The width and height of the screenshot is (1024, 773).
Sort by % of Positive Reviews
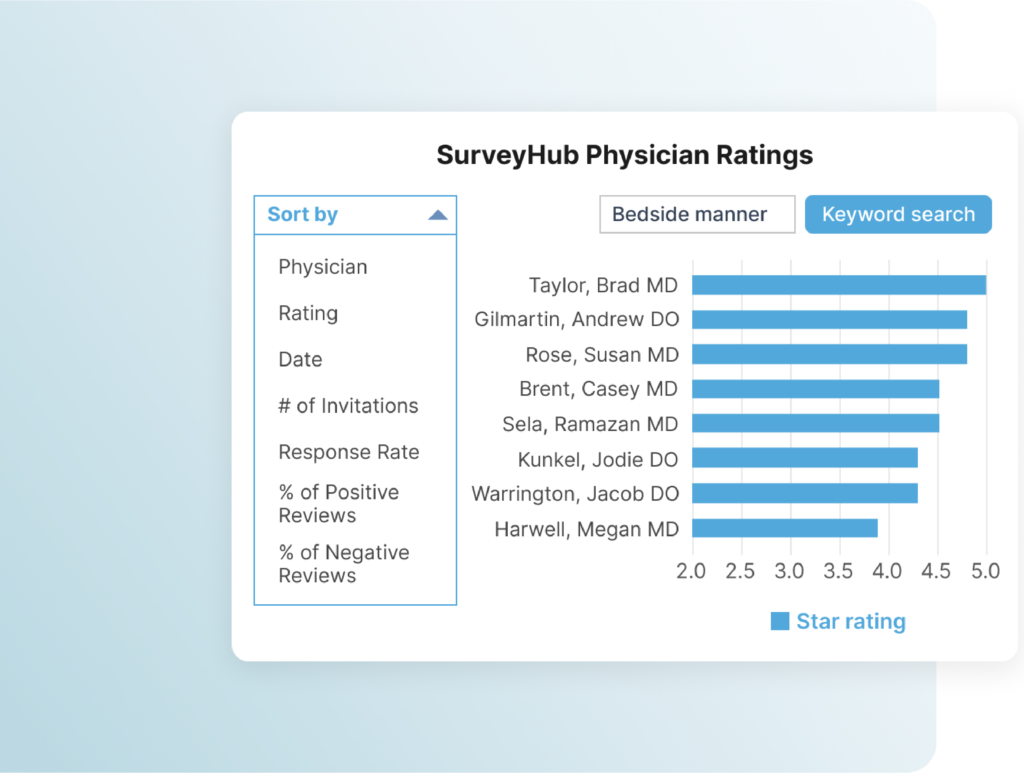338,503
